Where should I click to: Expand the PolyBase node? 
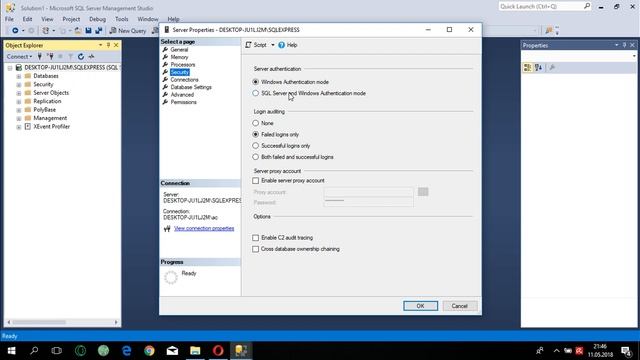(x=19, y=110)
